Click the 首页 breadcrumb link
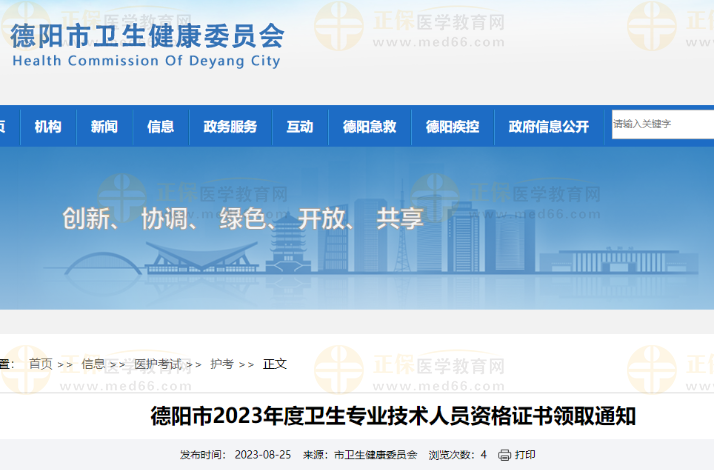The width and height of the screenshot is (714, 470). point(41,364)
